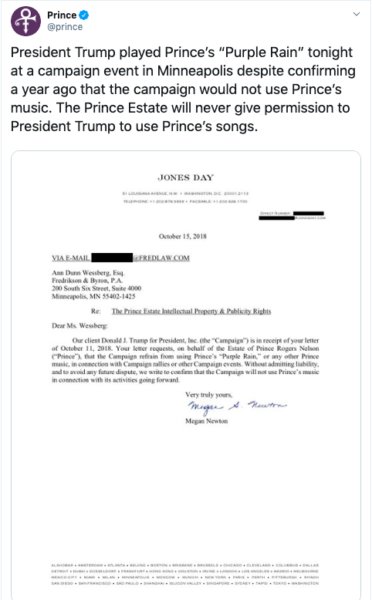Open the attached letter image's blank area
Screen dimensions: 372x600
(186, 494)
